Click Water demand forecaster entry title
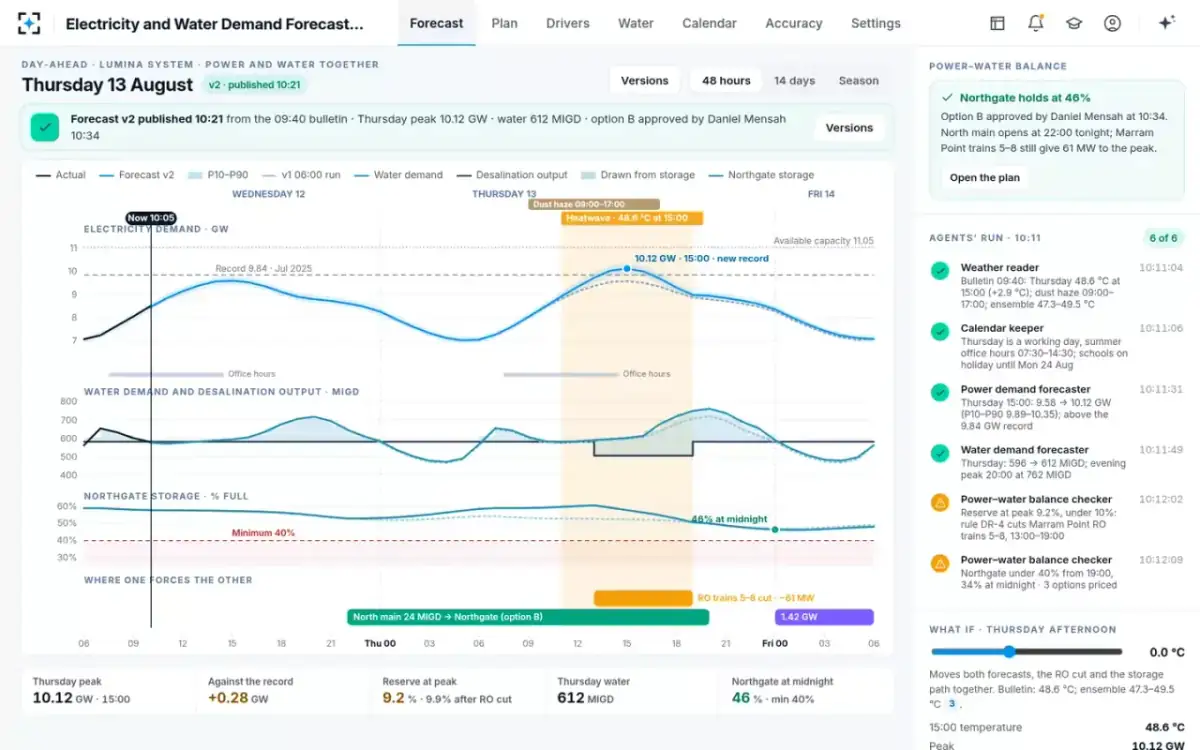The height and width of the screenshot is (750, 1200). pyautogui.click(x=1025, y=450)
